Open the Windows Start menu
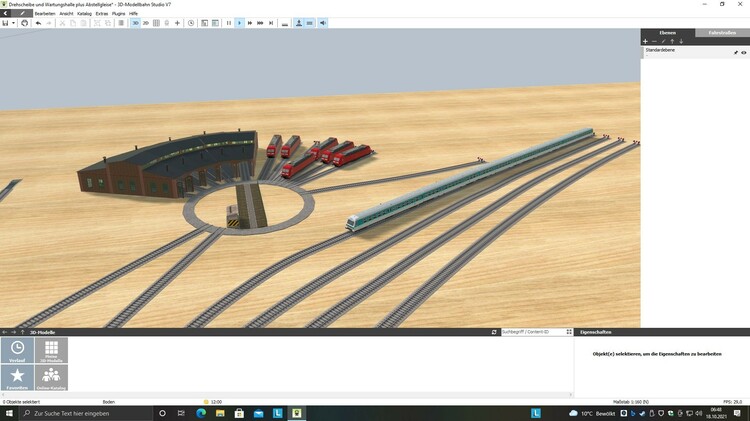Screen dimensions: 750x421 (x=9, y=413)
